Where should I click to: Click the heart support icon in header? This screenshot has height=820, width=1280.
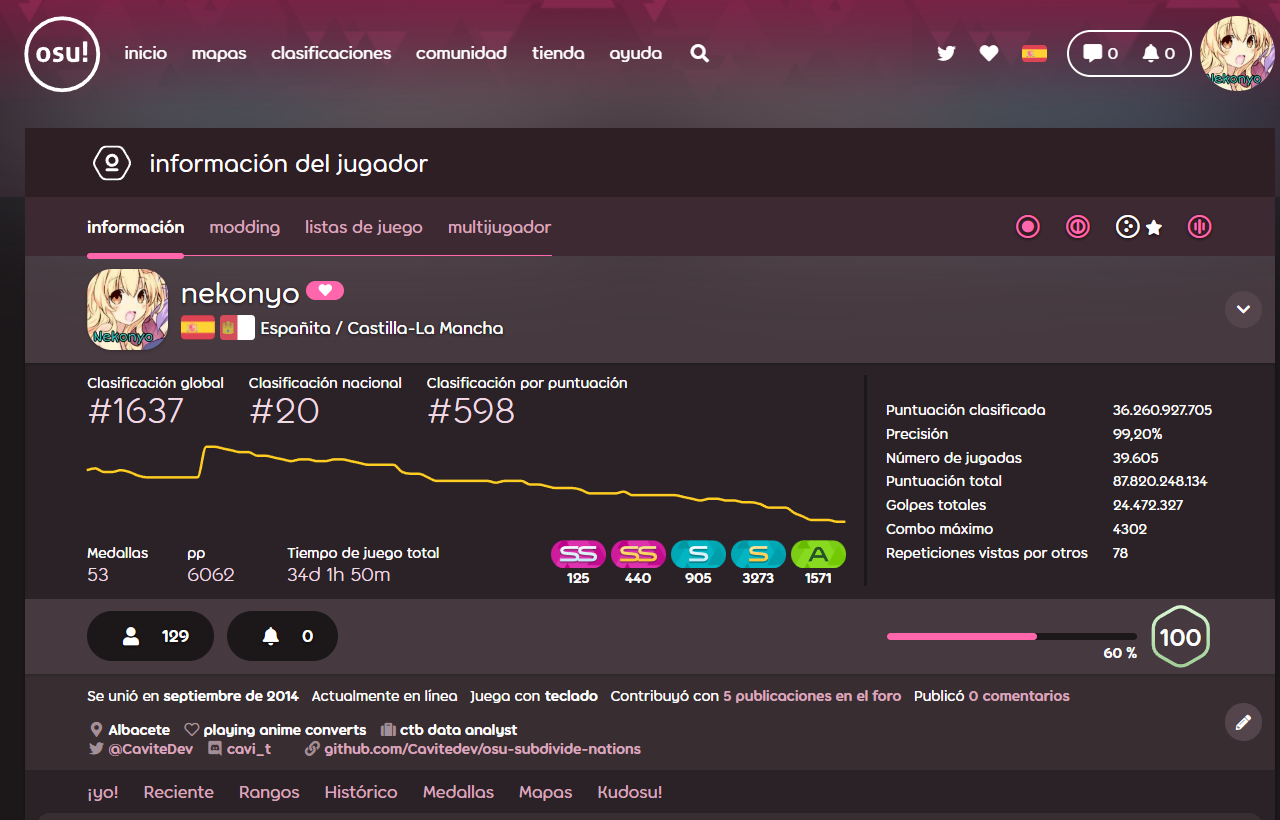989,54
